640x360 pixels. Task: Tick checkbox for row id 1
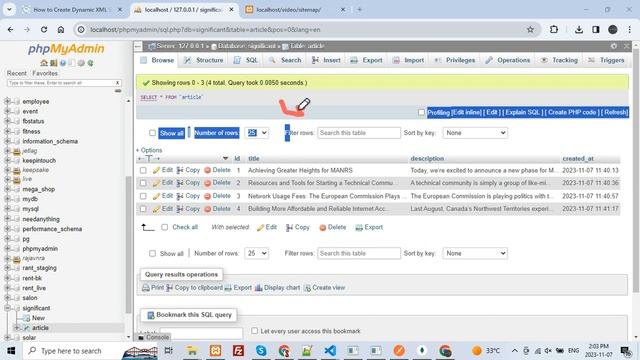click(143, 170)
